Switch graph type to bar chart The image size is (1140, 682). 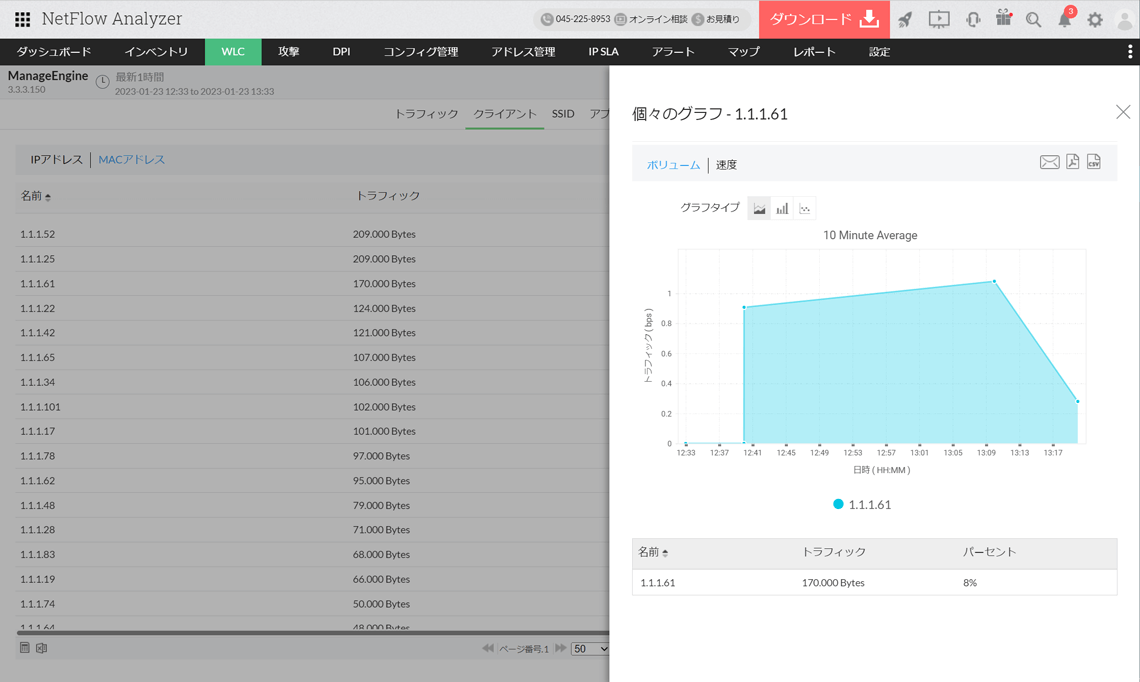coord(782,208)
